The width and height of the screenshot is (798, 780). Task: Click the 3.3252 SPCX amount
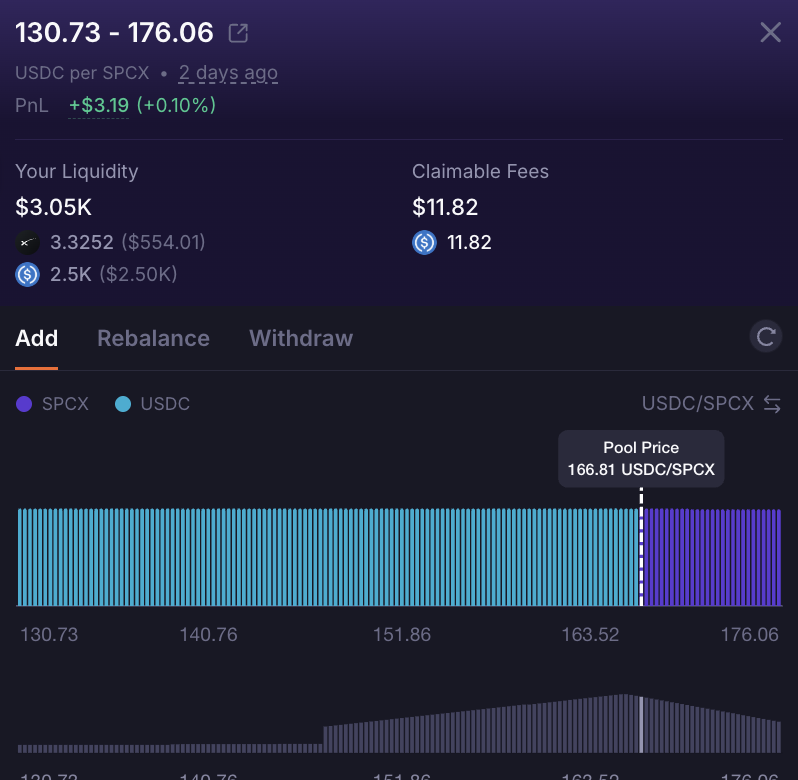click(x=82, y=243)
